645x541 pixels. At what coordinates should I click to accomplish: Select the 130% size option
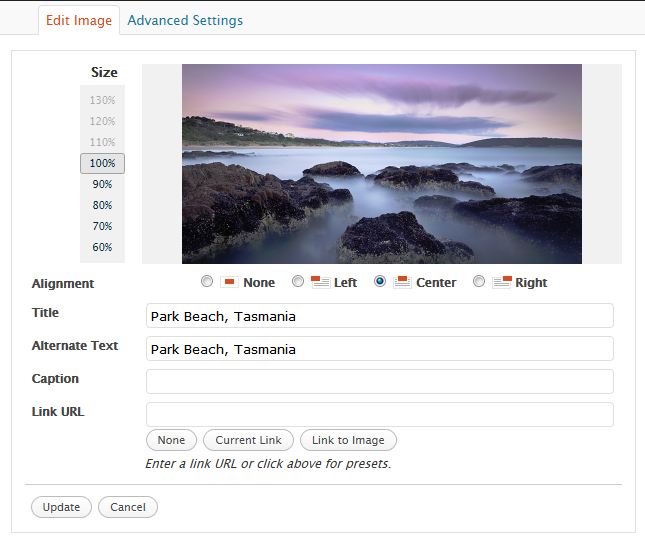tap(102, 100)
